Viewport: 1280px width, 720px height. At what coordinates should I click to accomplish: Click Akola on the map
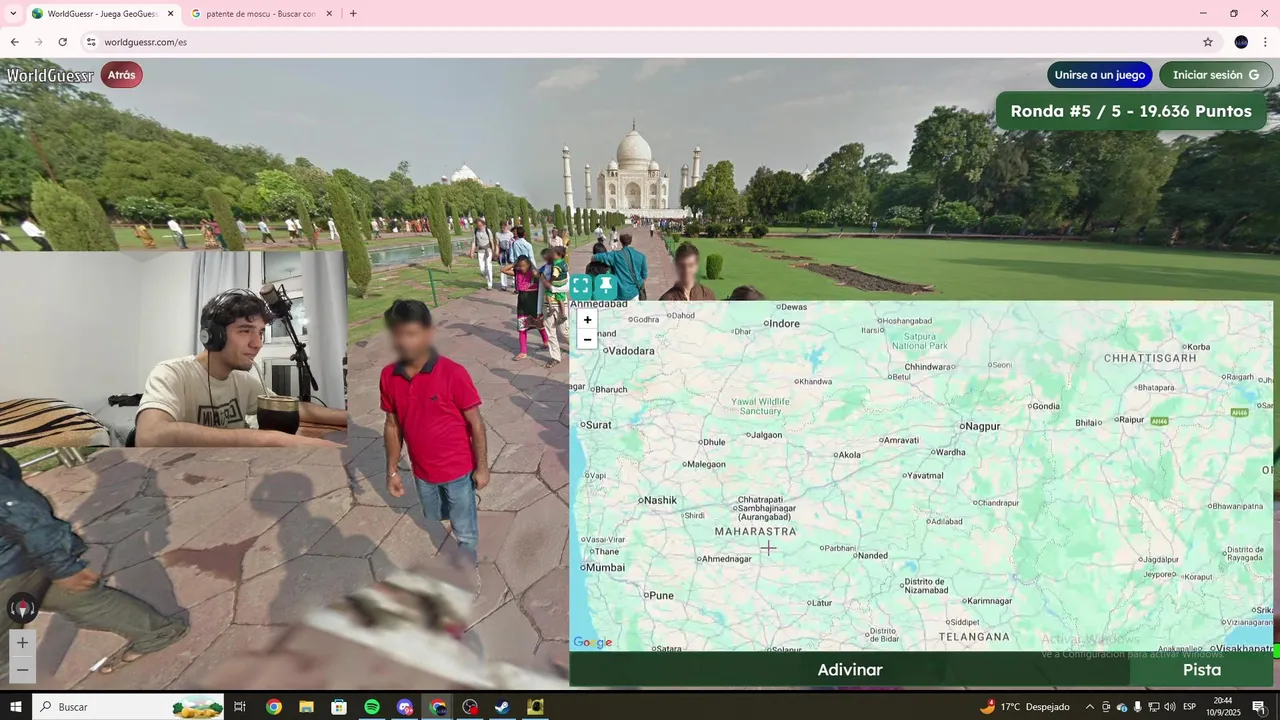tap(849, 455)
